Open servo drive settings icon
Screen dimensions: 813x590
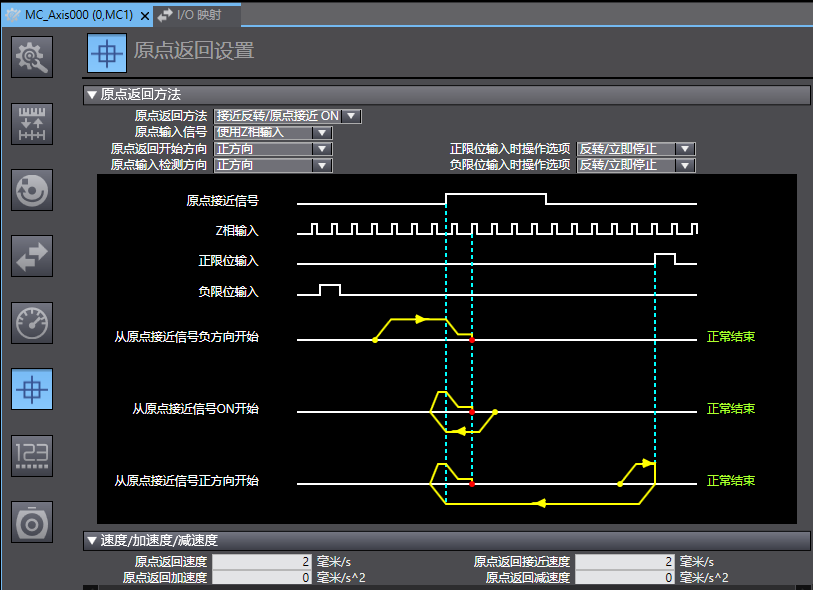31,521
